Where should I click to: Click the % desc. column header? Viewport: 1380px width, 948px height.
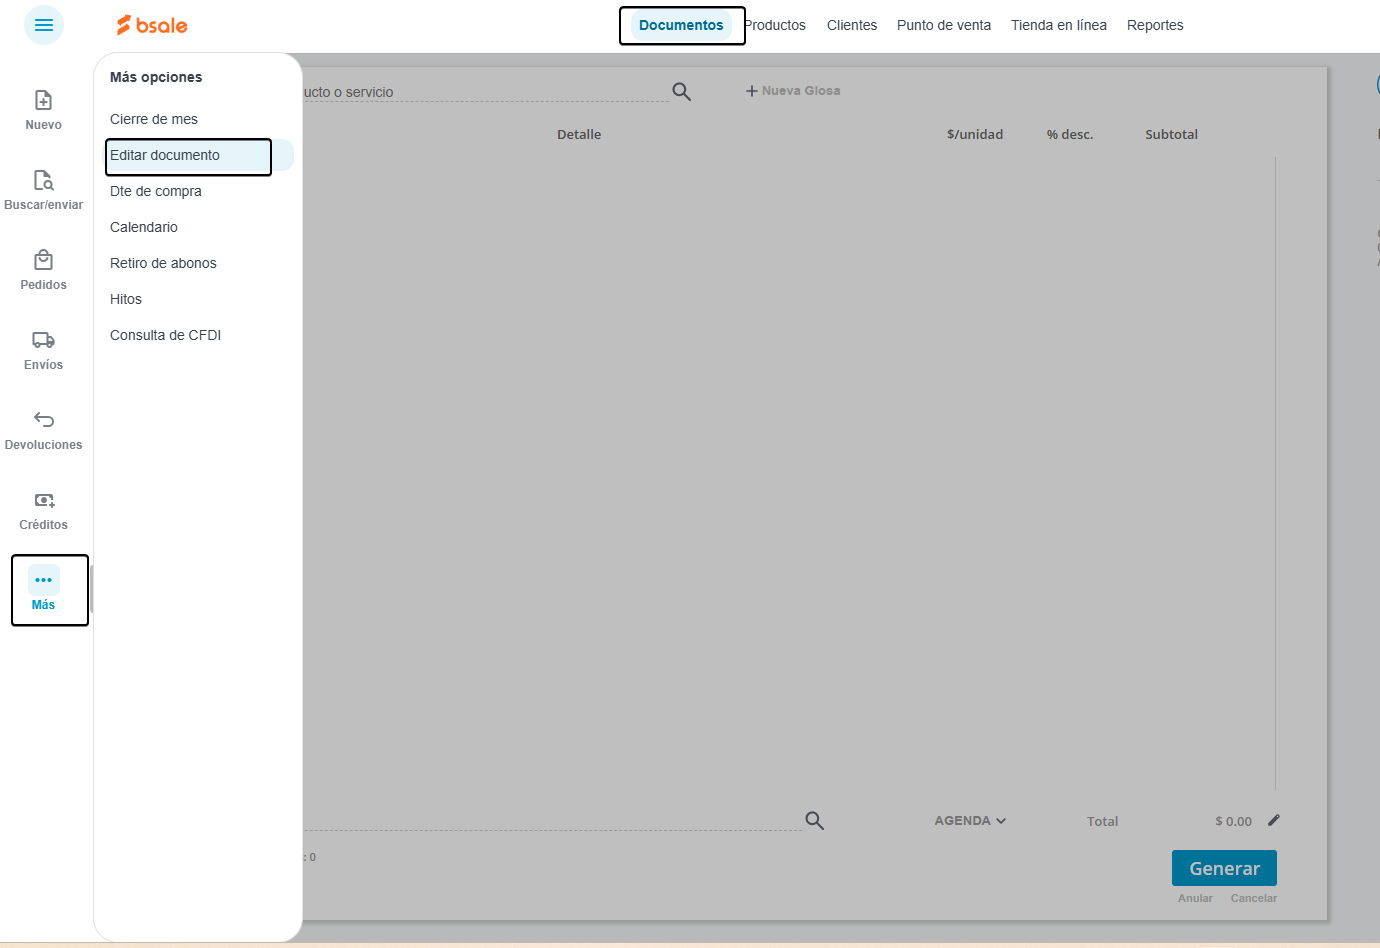[1070, 134]
